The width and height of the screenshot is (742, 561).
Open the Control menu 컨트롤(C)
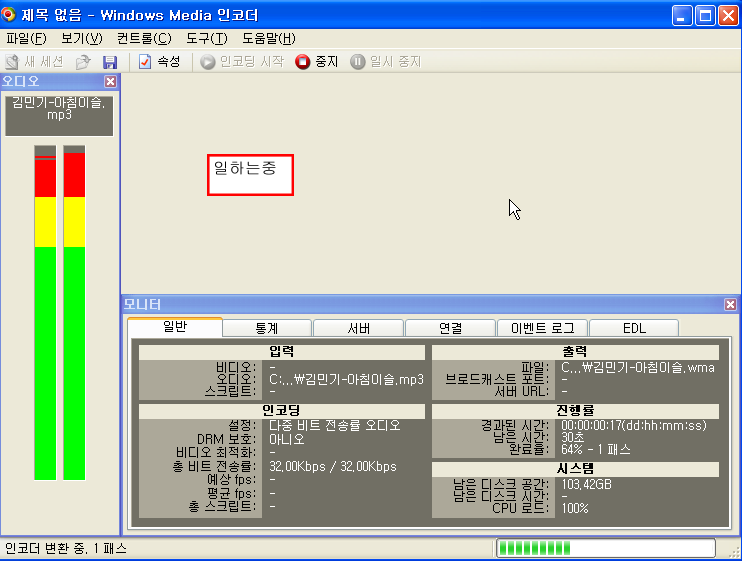[x=144, y=38]
